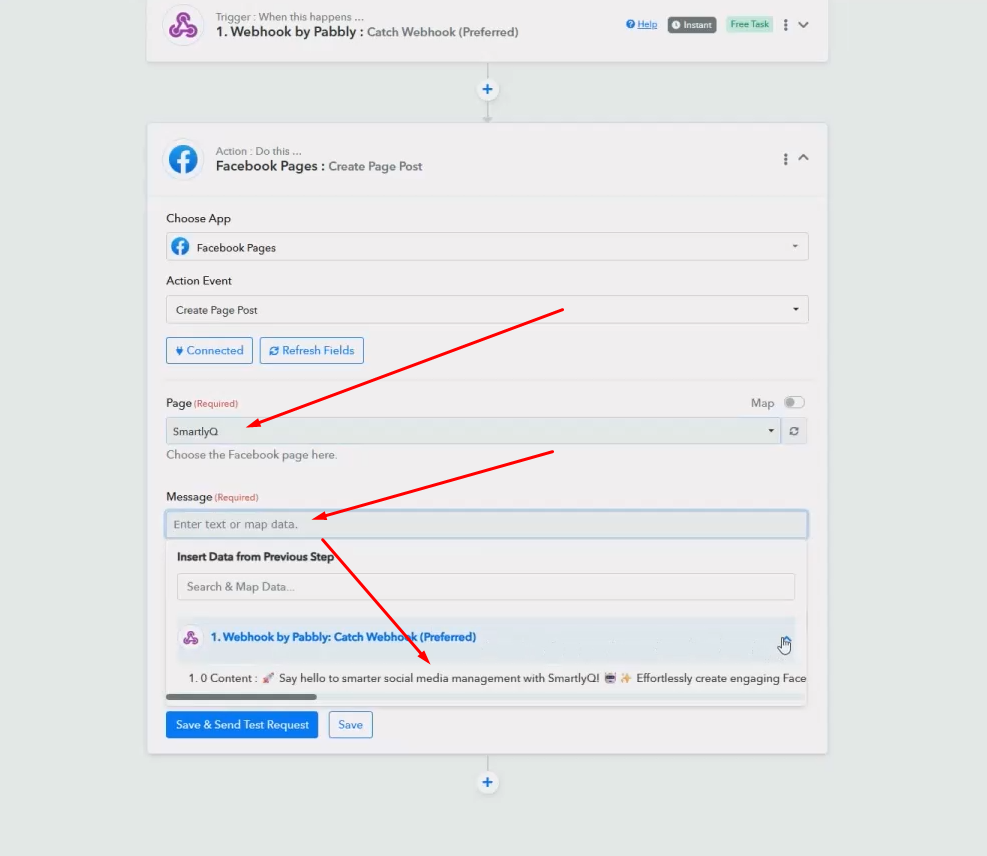Click the horizontal scrollbar under mapped data
This screenshot has width=987, height=856.
241,697
